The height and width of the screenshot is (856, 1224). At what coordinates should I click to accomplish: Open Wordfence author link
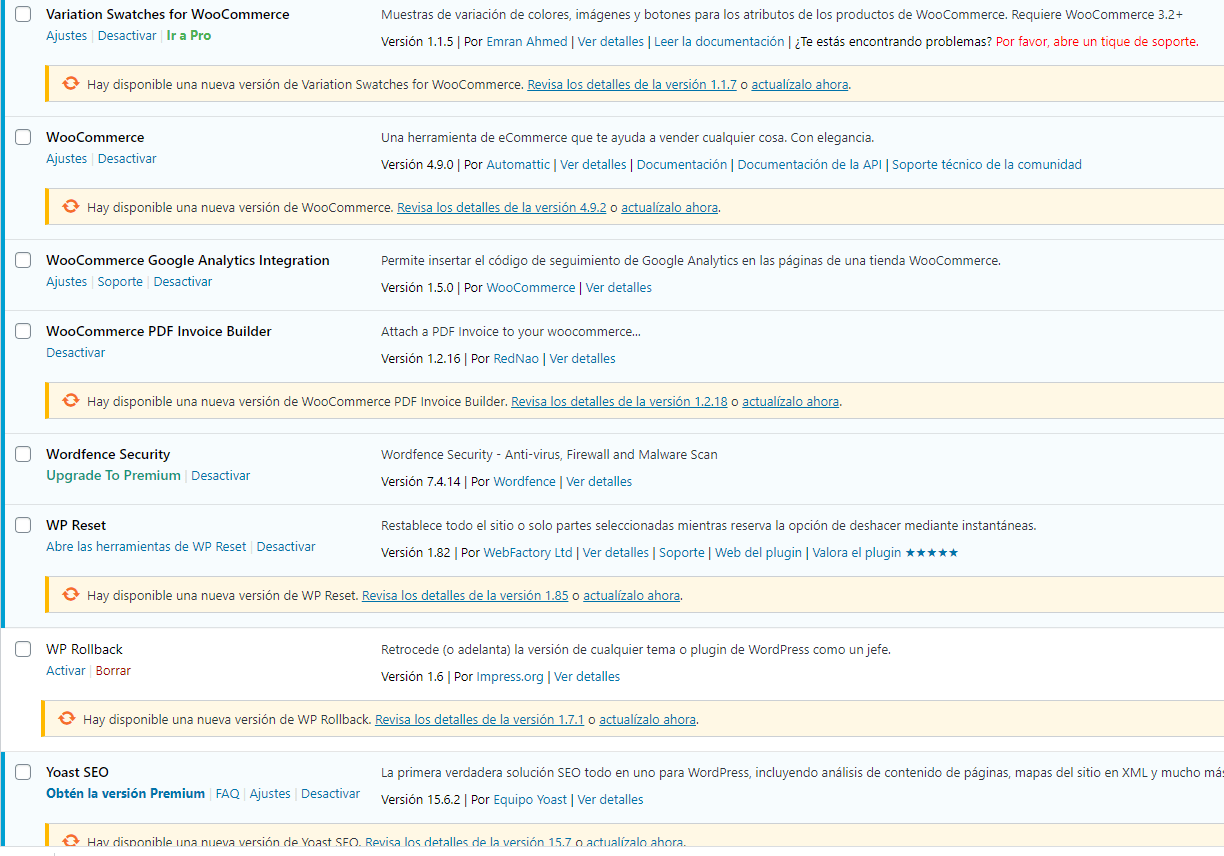tap(524, 482)
